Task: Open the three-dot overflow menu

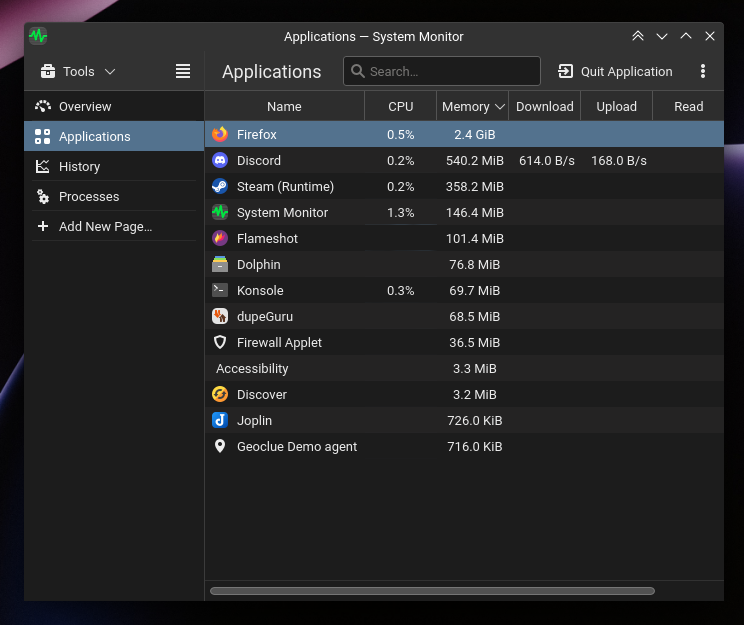Action: coord(703,71)
